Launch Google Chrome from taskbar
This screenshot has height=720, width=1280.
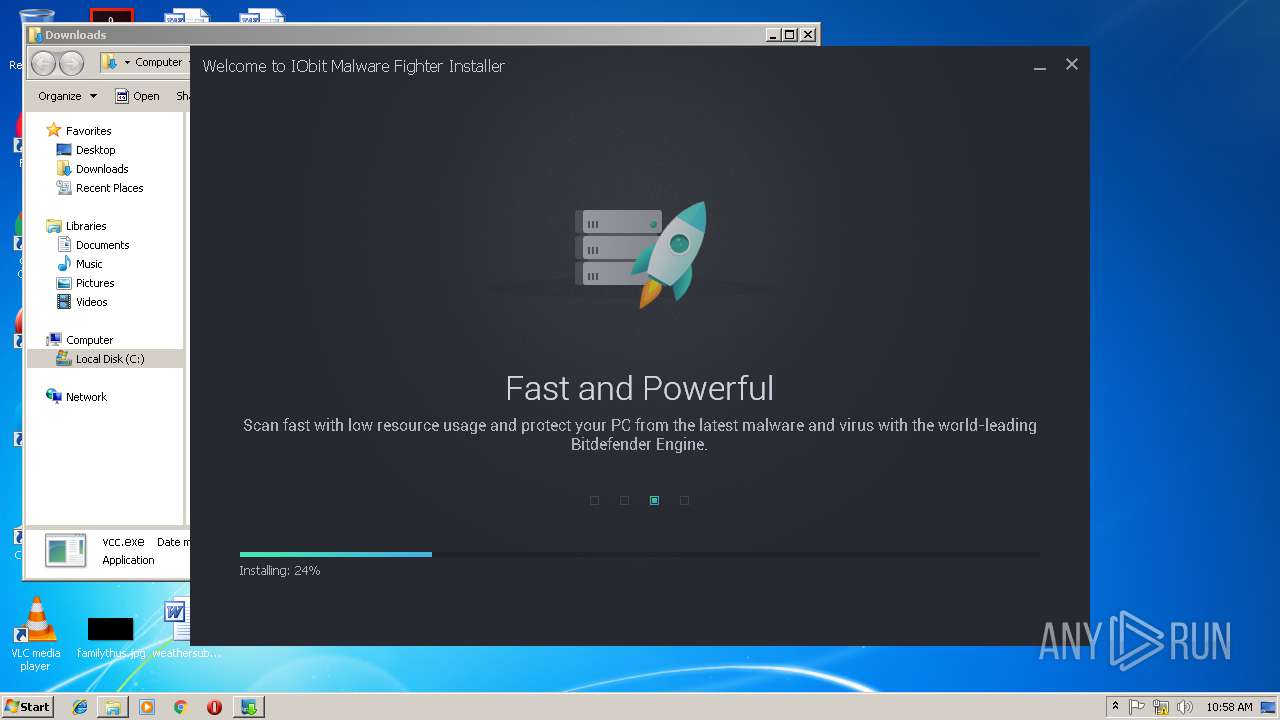(x=180, y=707)
